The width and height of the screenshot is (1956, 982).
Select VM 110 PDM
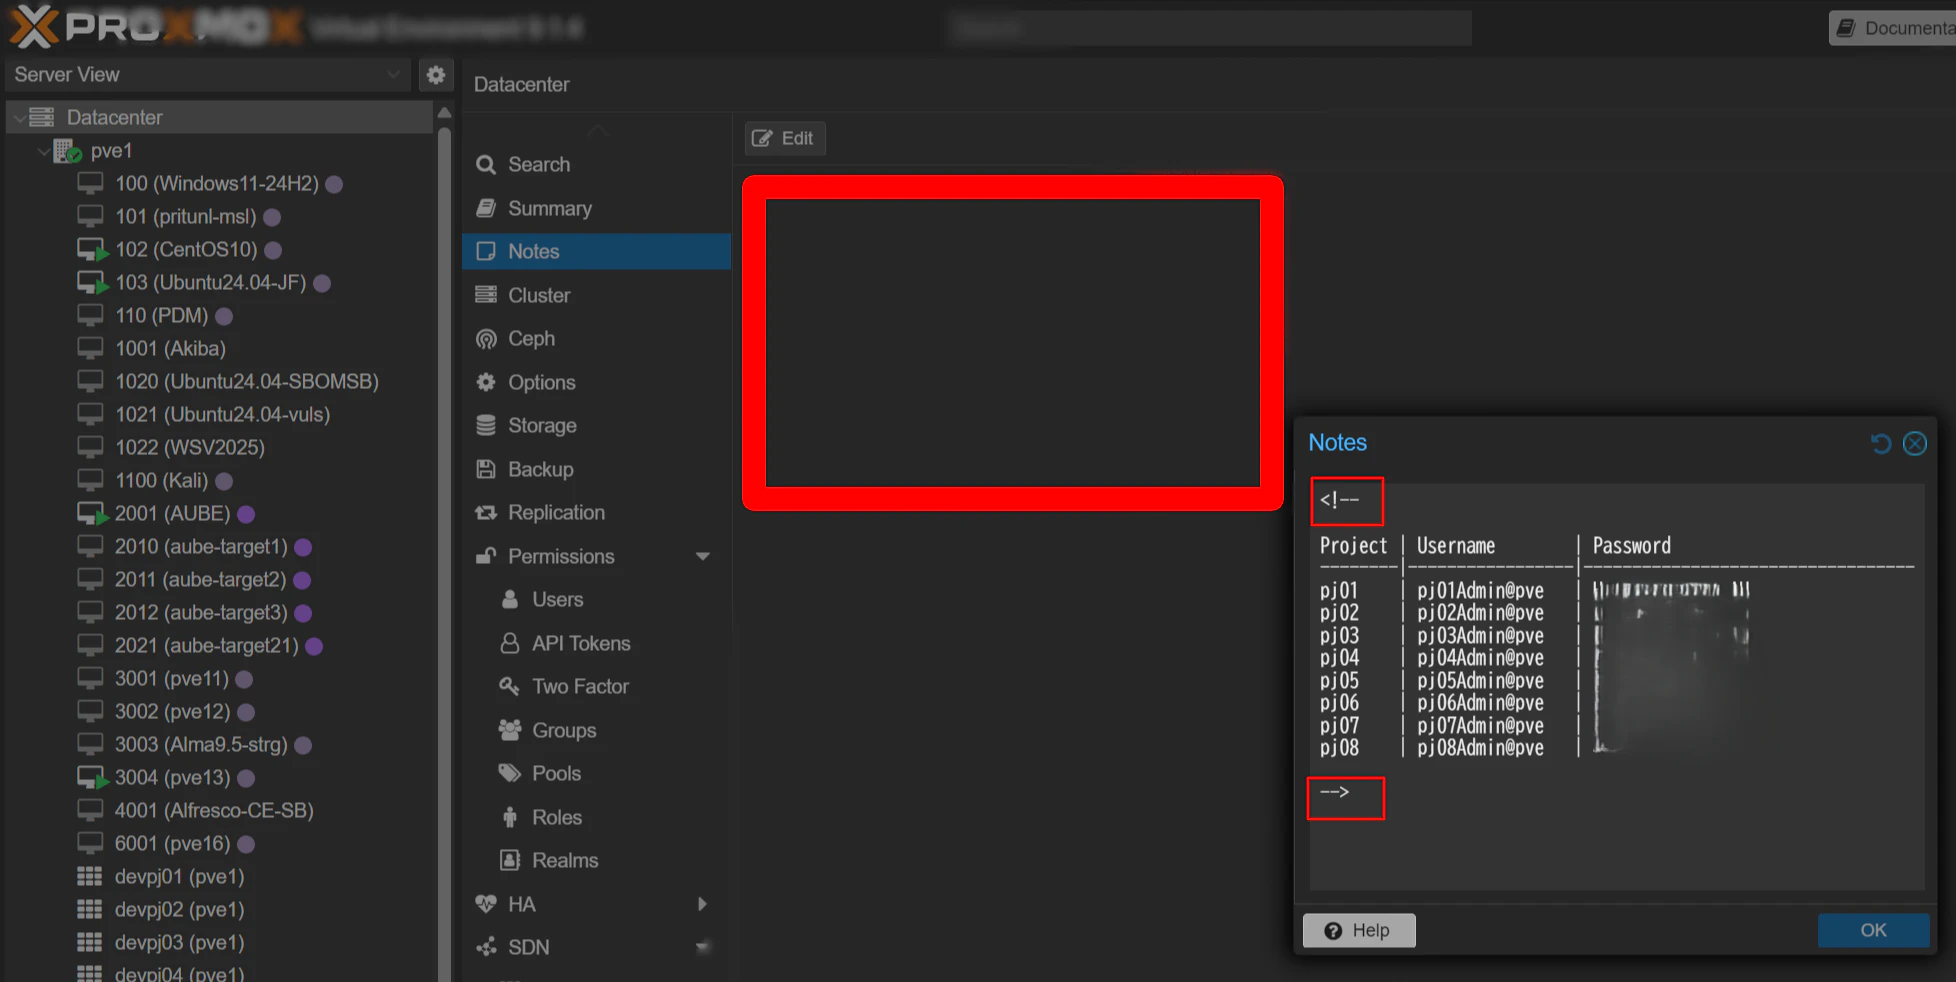click(x=220, y=315)
